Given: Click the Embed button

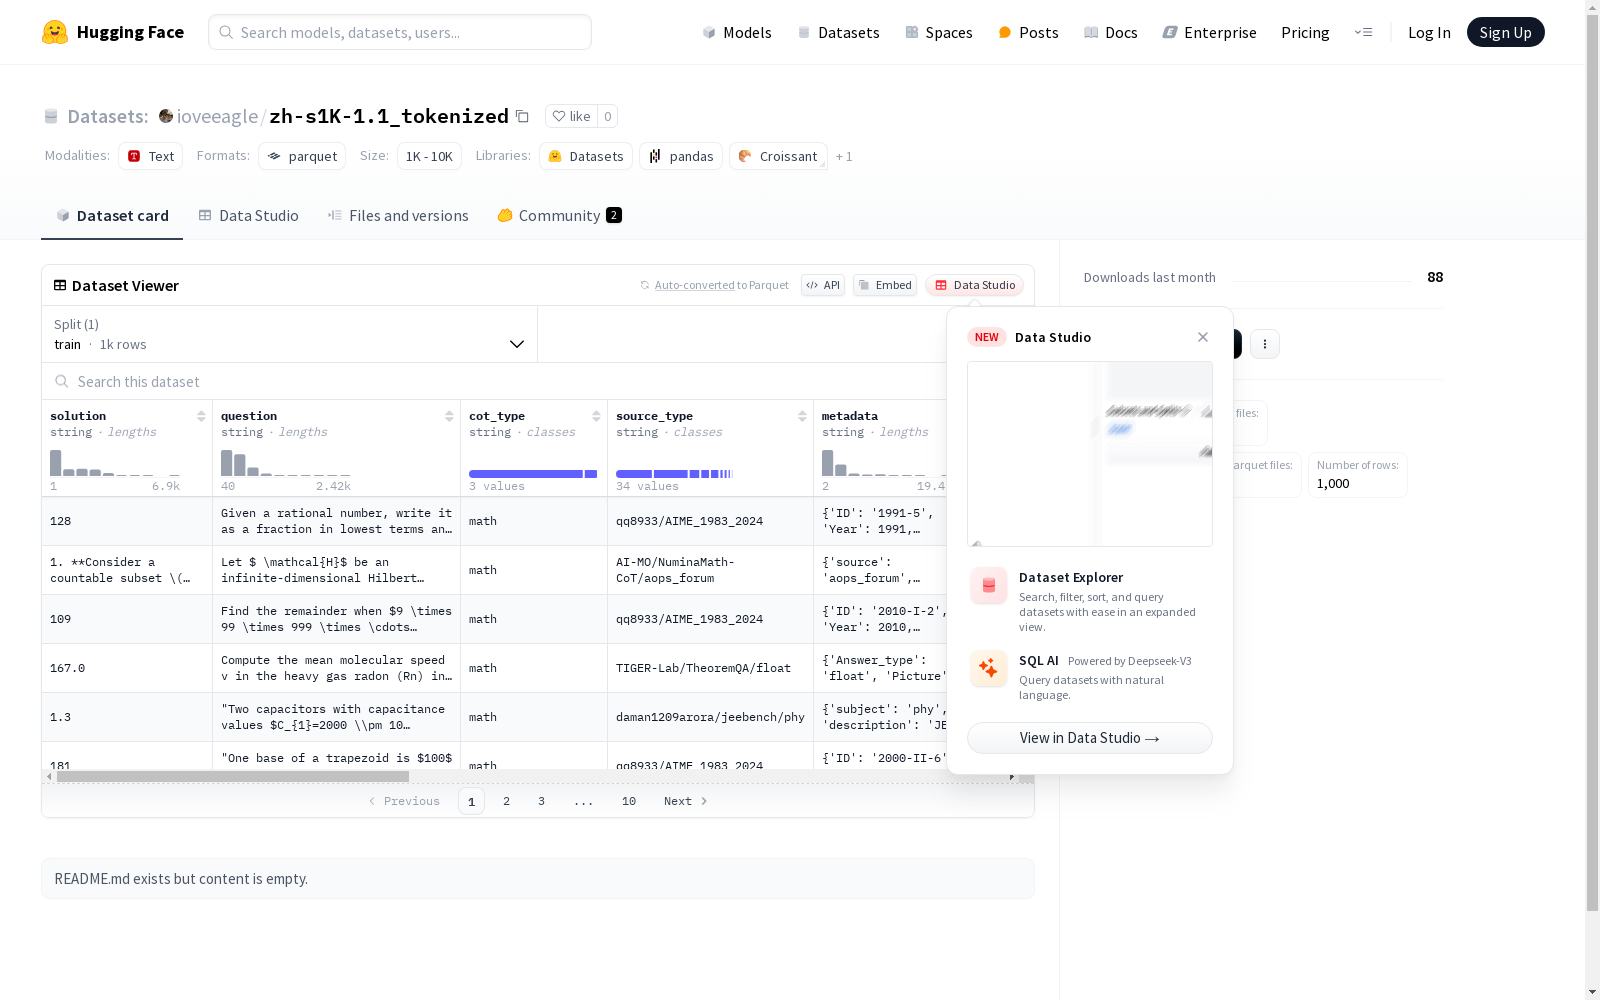Looking at the screenshot, I should [885, 285].
